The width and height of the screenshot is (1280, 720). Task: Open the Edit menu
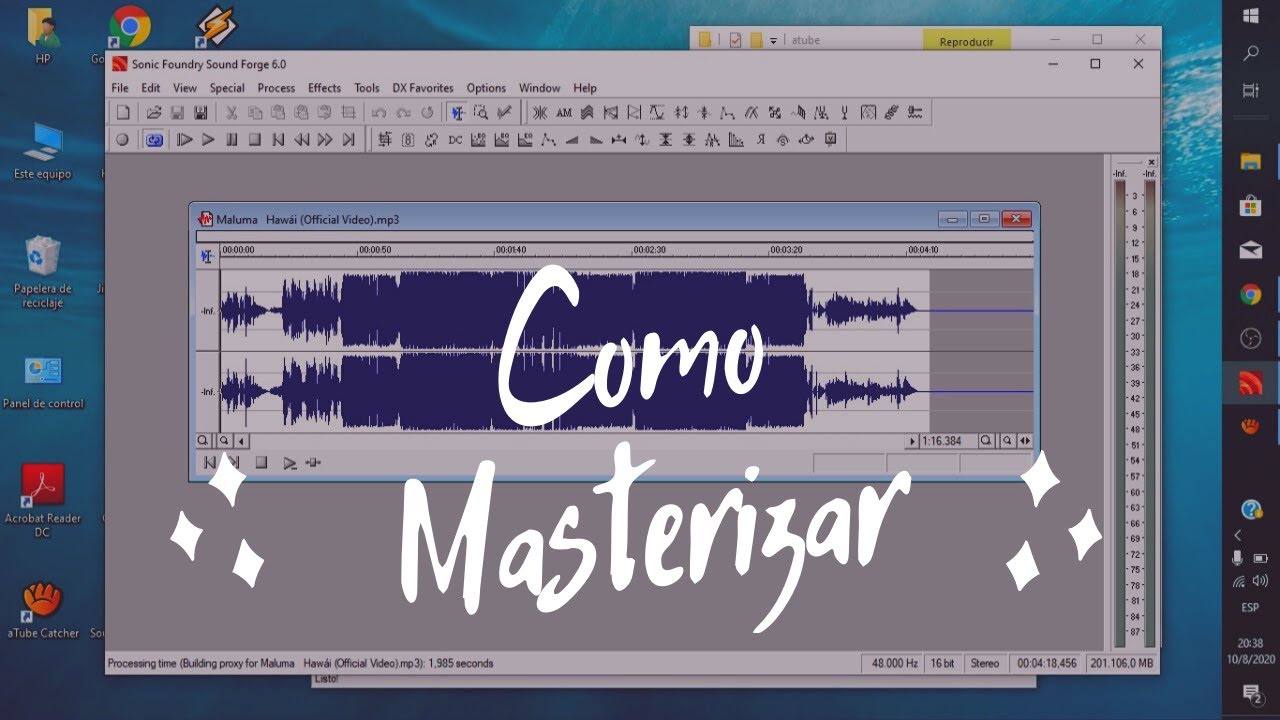151,88
